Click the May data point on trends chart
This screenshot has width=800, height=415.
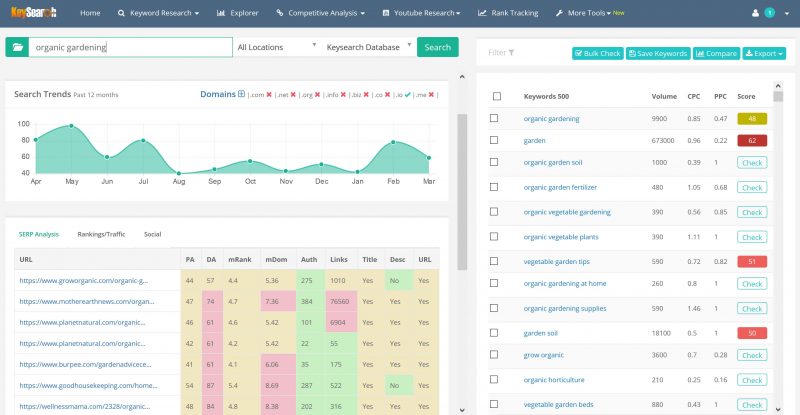pyautogui.click(x=71, y=126)
